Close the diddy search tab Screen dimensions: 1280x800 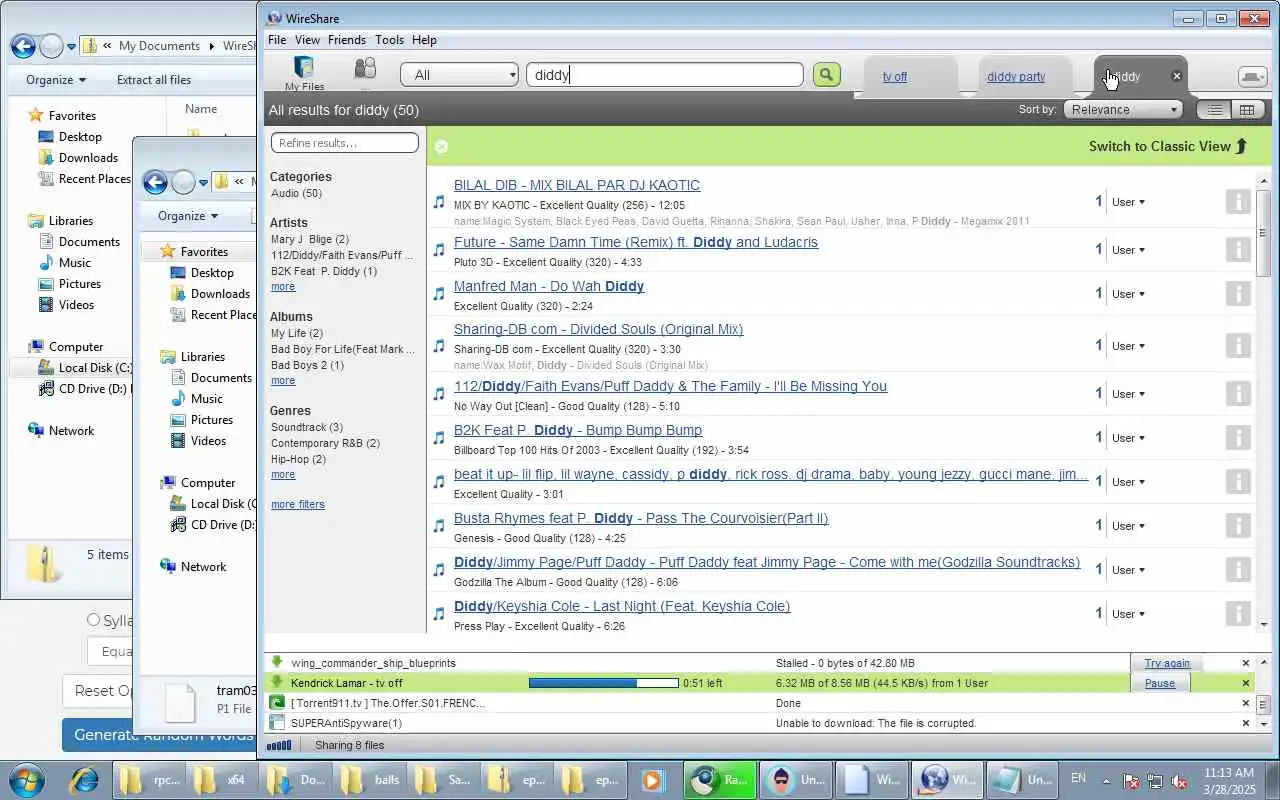pos(1177,76)
